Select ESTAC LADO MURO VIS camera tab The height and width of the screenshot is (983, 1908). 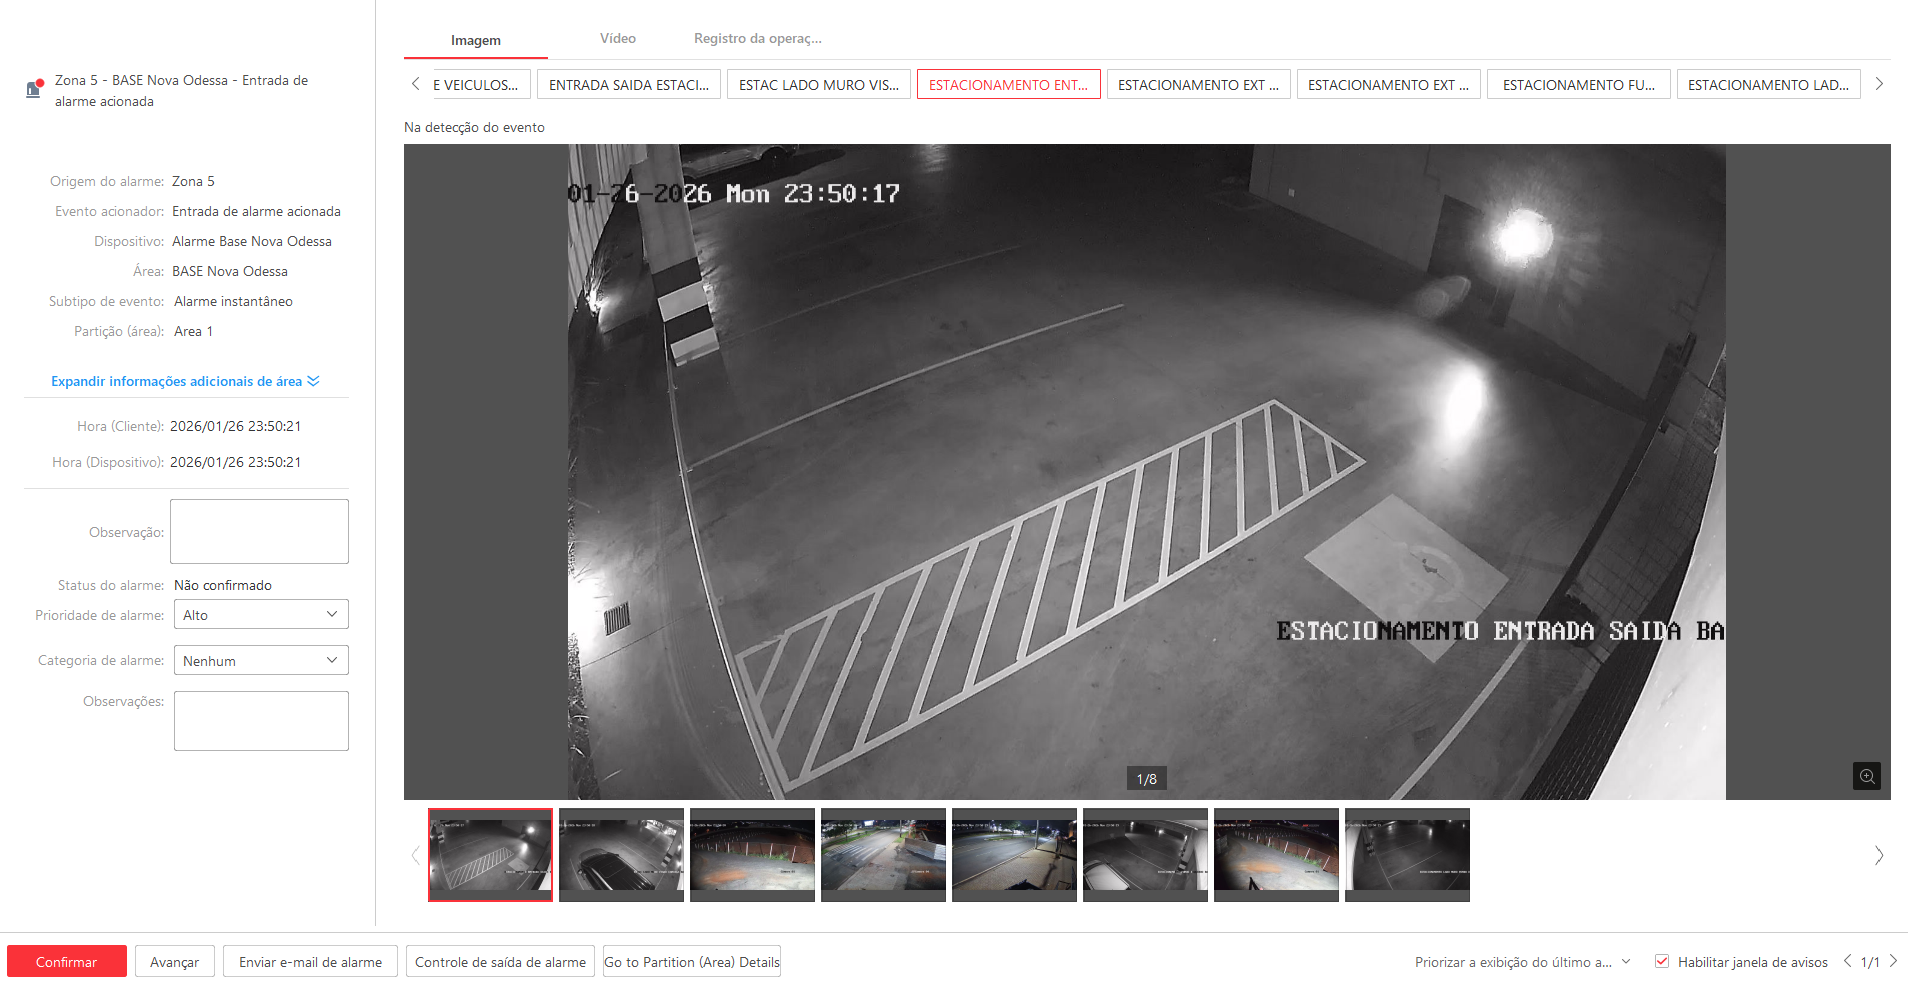coord(818,85)
